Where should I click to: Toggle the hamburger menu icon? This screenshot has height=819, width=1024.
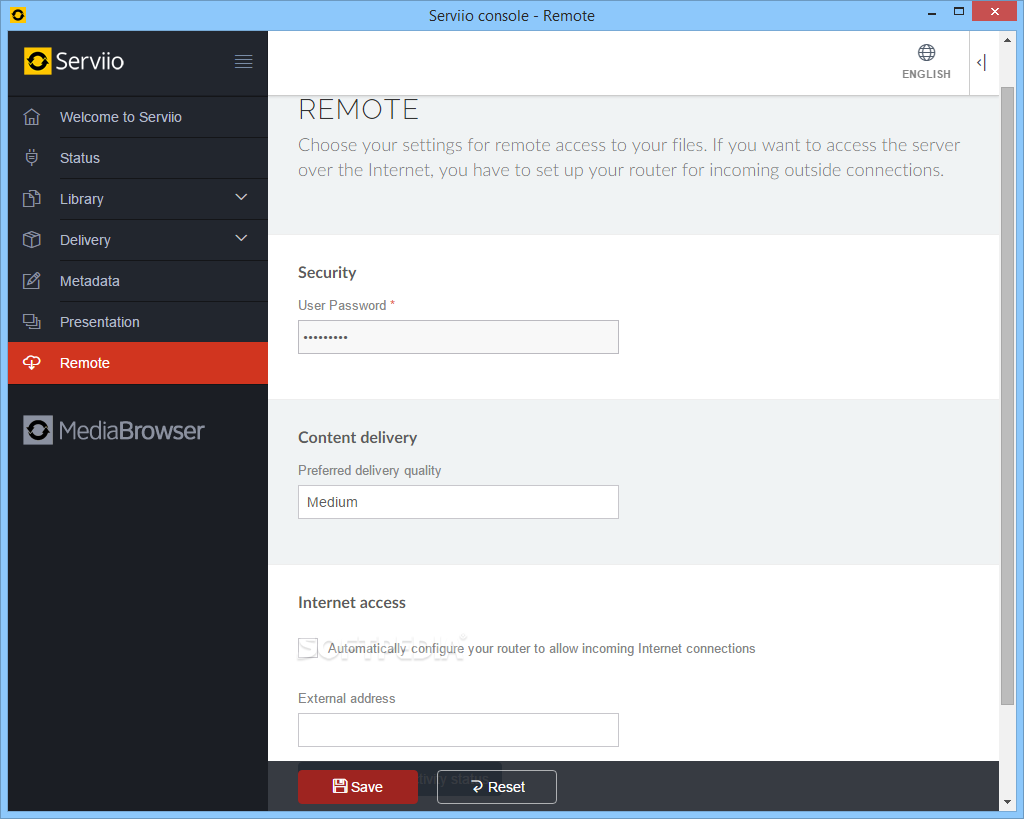tap(244, 61)
